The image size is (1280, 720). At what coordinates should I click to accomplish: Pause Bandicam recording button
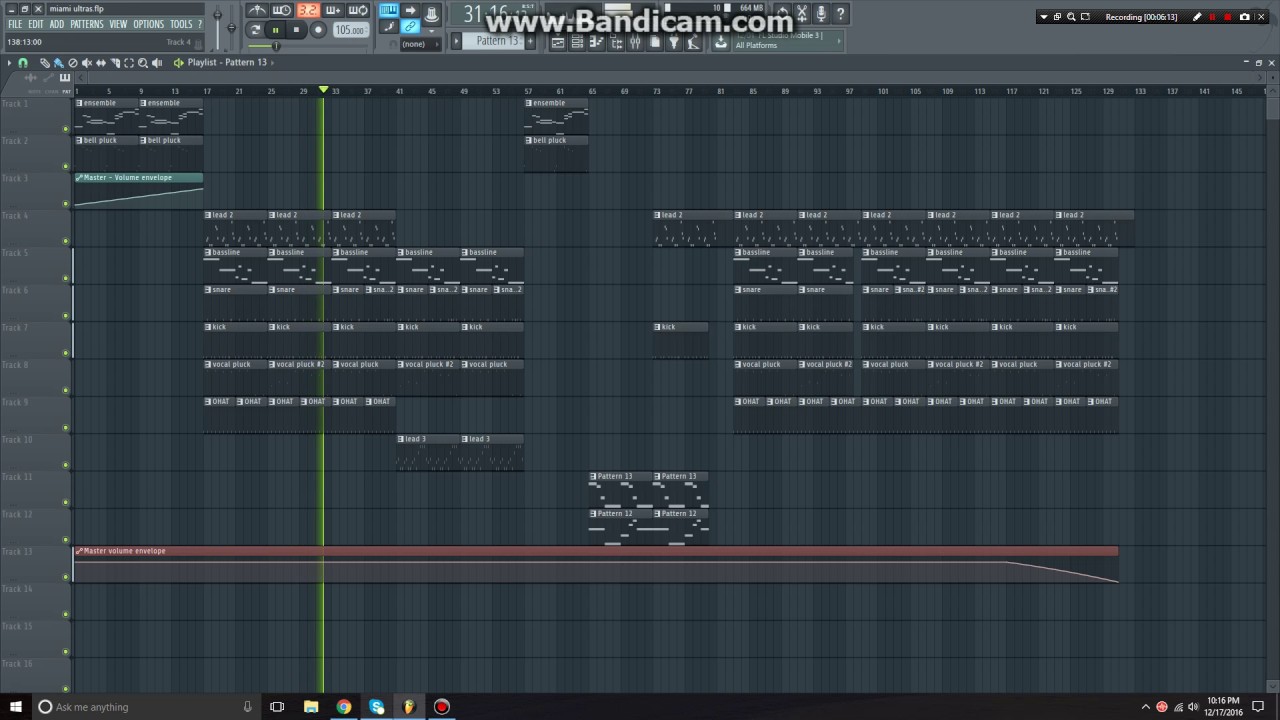1212,17
